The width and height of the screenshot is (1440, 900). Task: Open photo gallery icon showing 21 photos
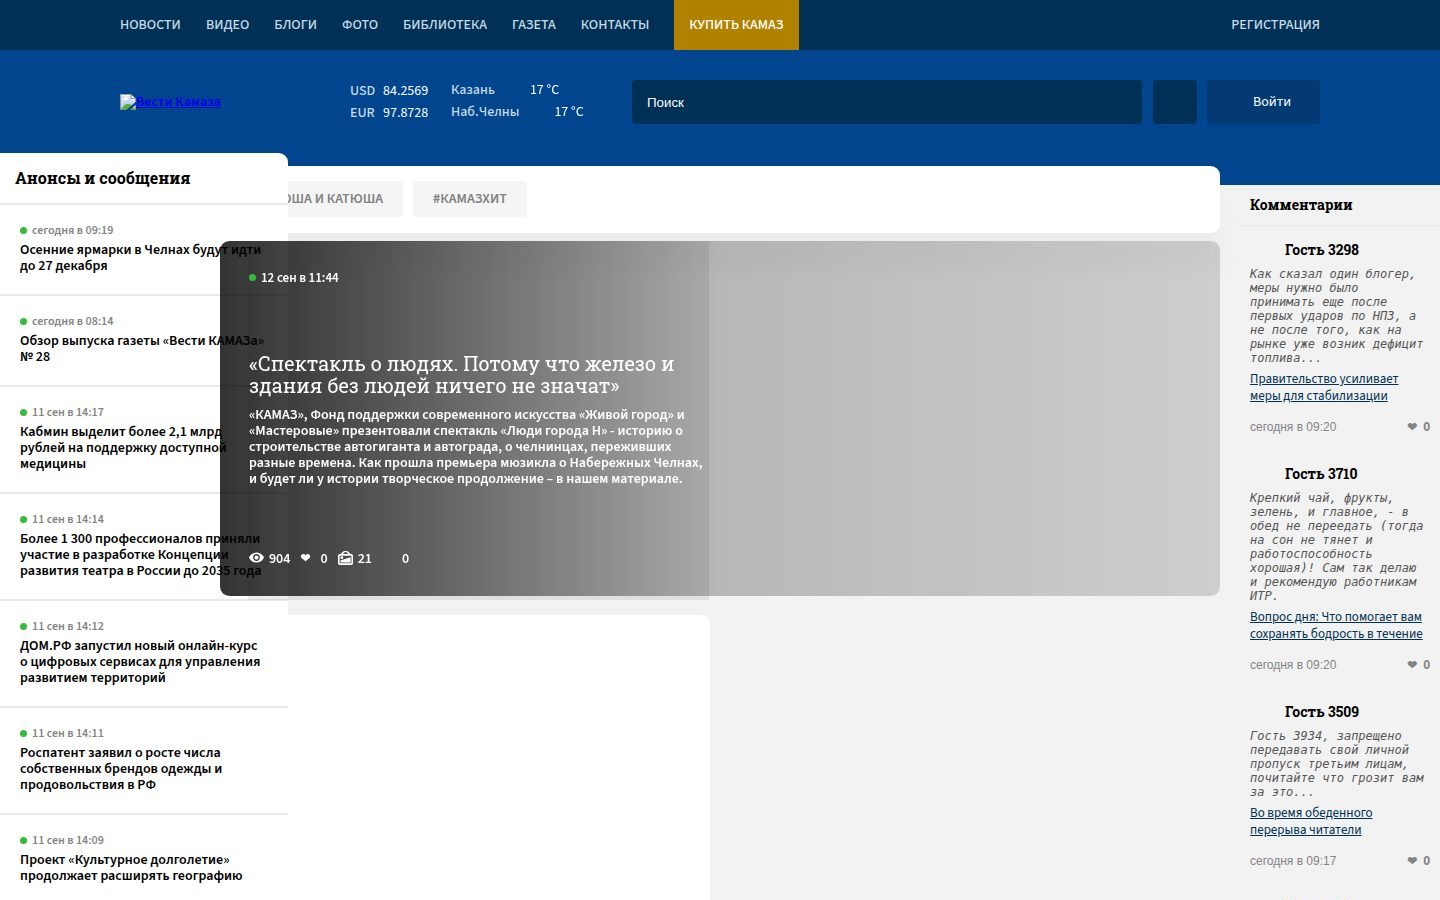[345, 558]
